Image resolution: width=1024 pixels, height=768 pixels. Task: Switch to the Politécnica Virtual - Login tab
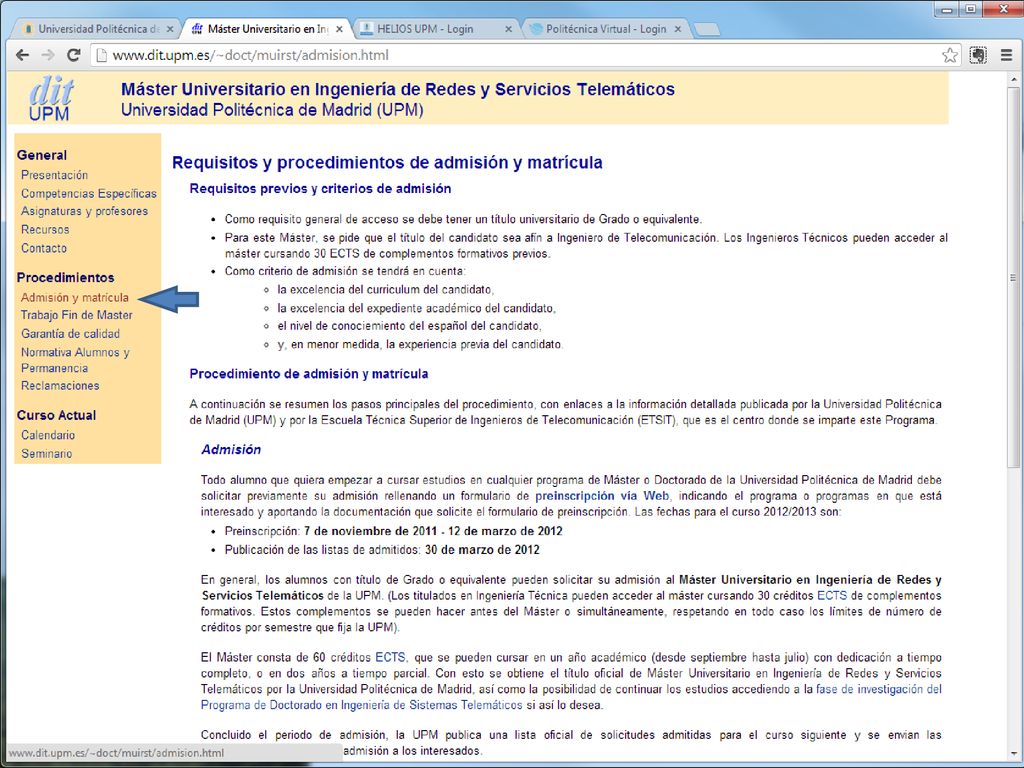tap(604, 29)
